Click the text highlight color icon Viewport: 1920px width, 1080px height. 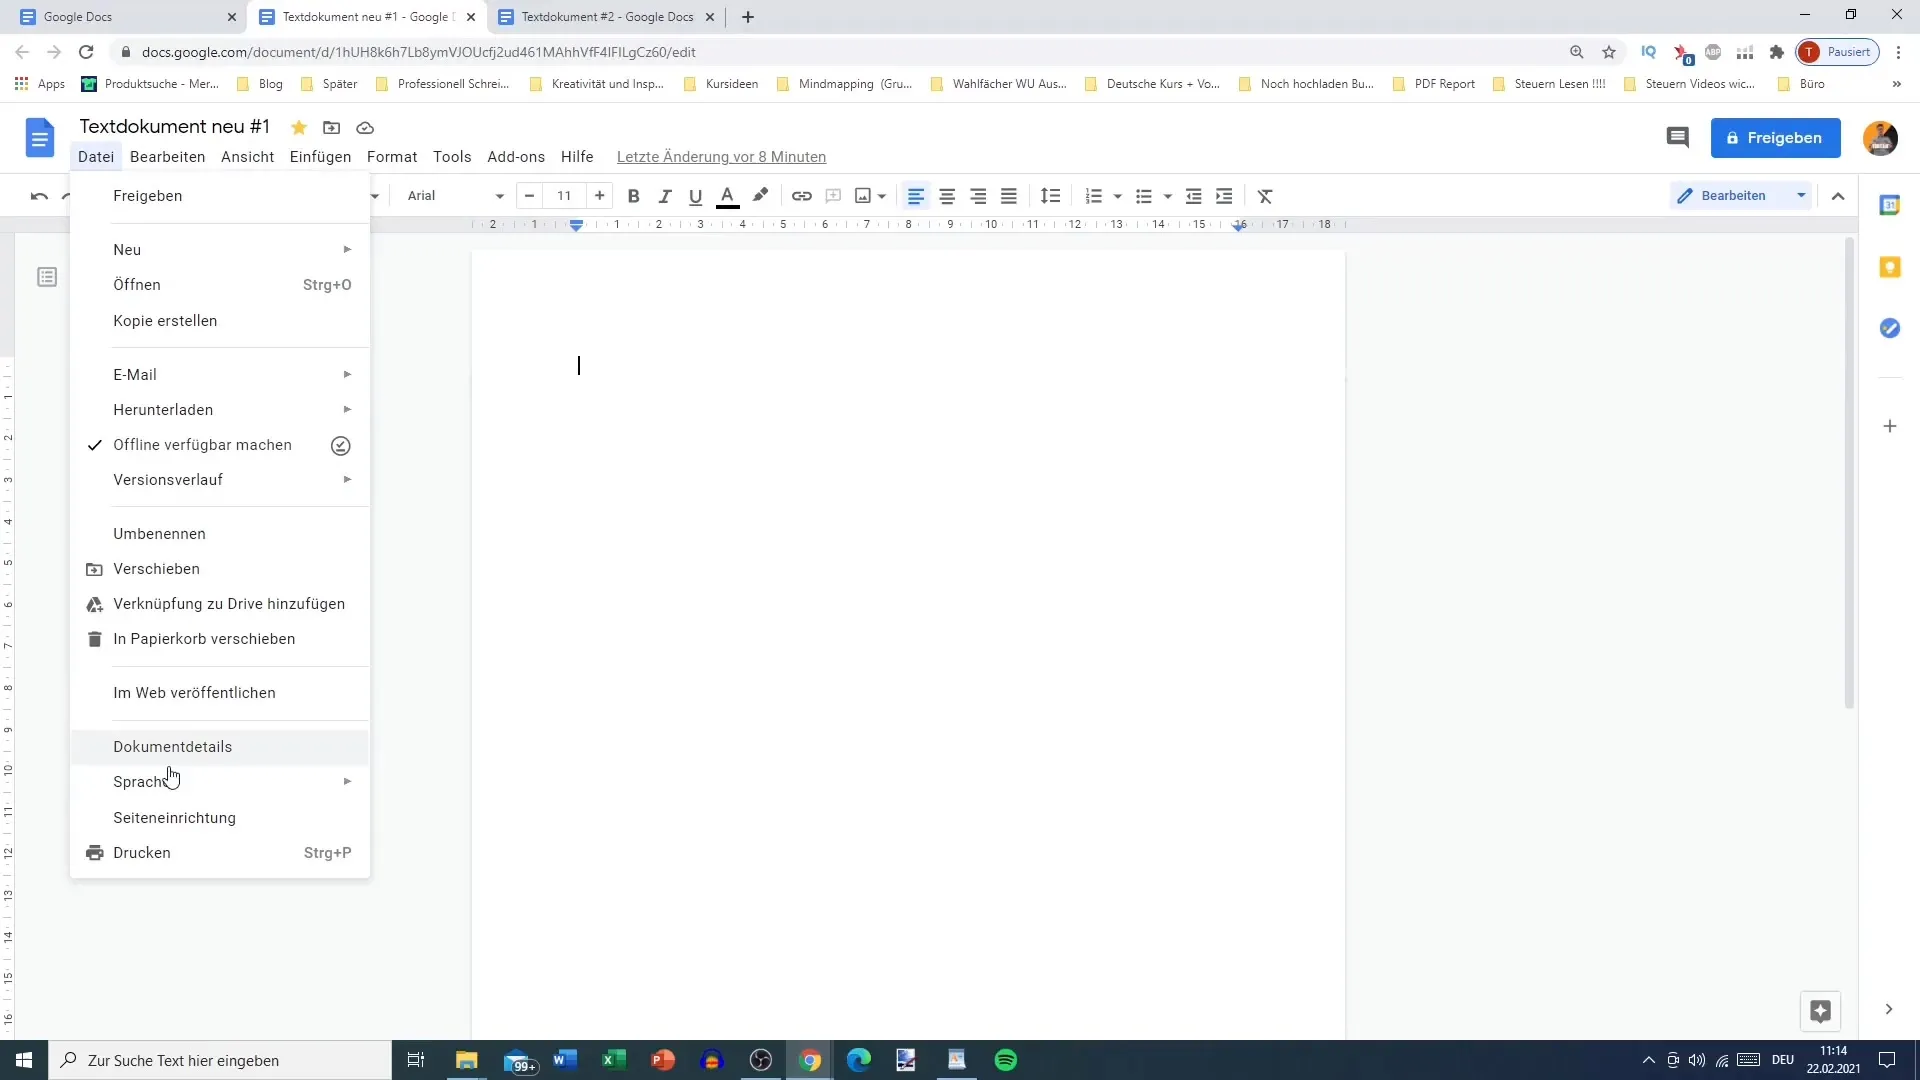click(760, 195)
